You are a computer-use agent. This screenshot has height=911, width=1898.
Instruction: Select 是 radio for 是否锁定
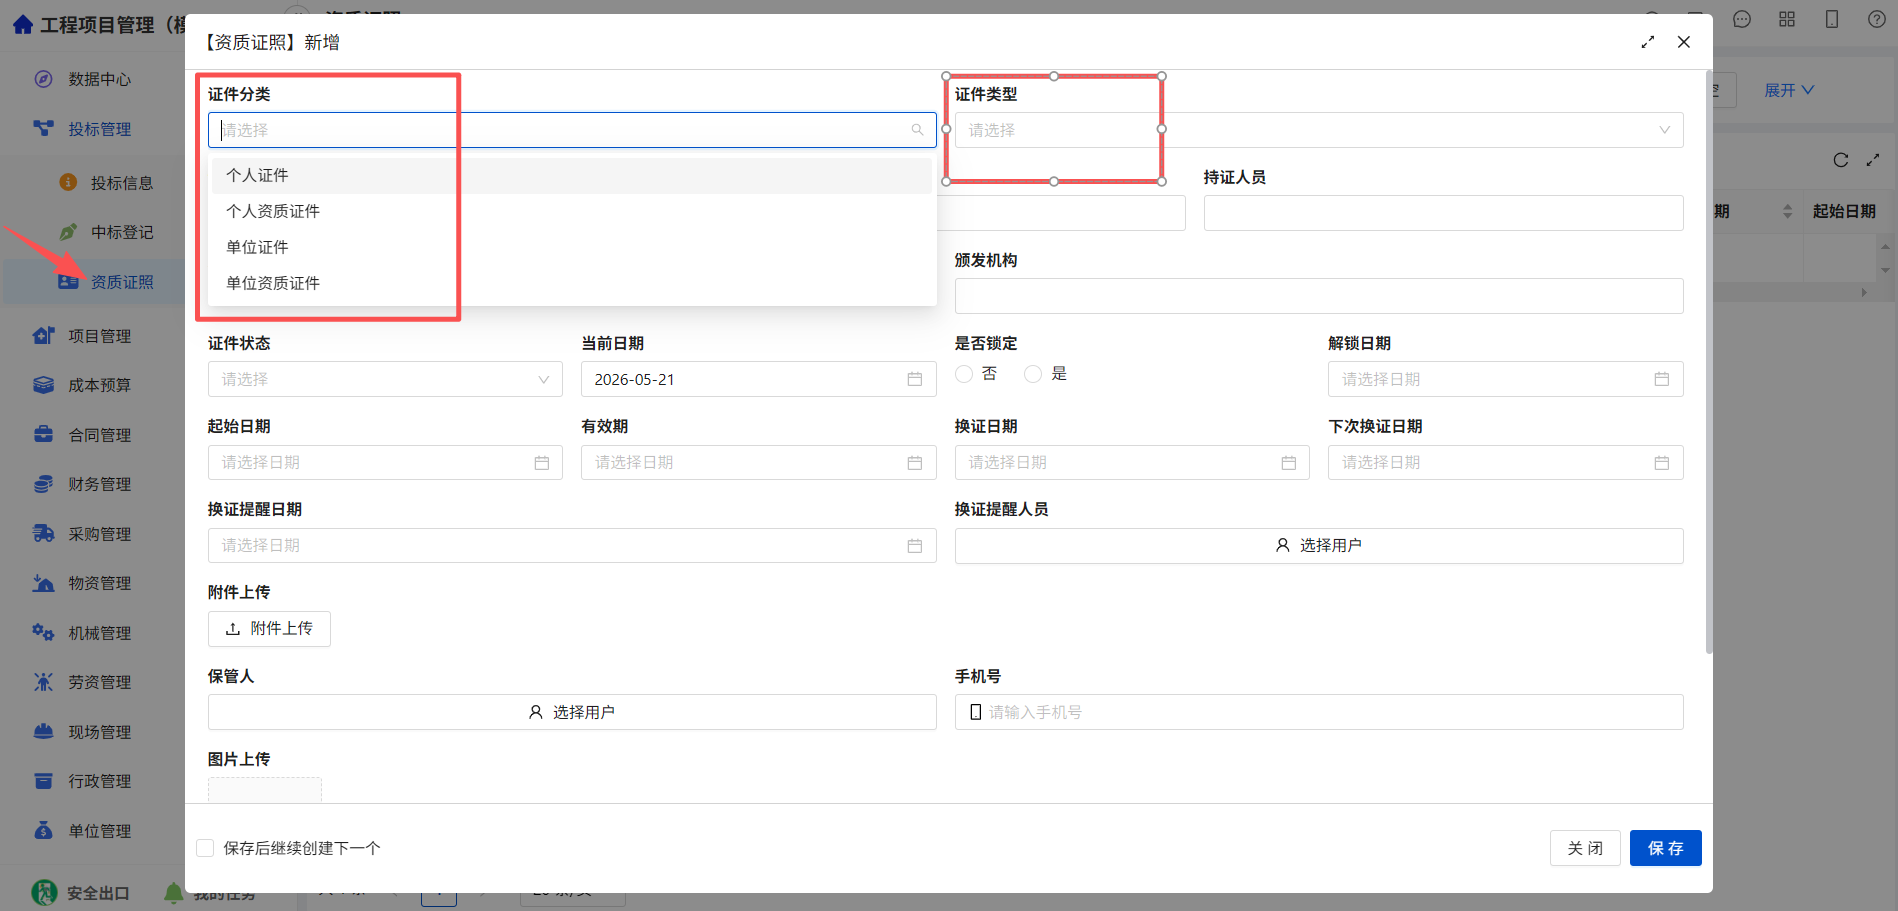click(1033, 373)
